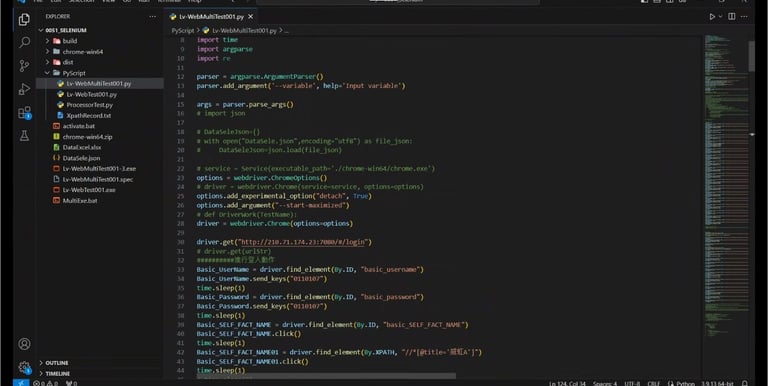Go to line via Ln 124, Col 34
Viewport: 768px width, 386px height.
(x=567, y=383)
